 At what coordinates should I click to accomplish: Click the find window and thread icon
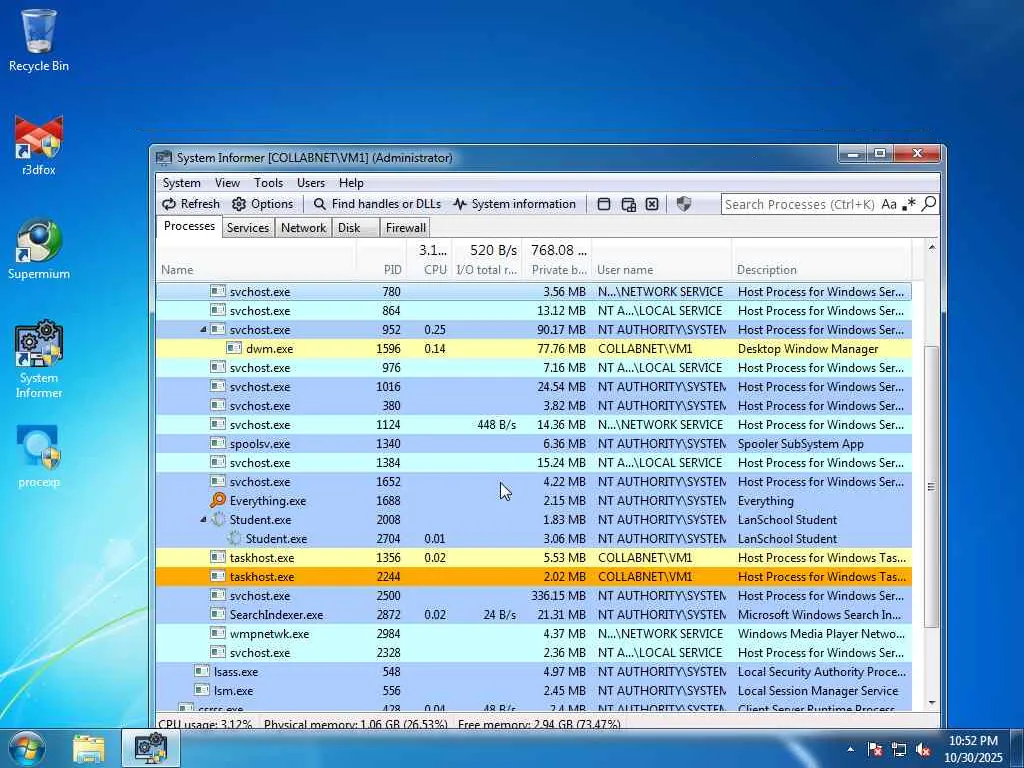tap(628, 204)
